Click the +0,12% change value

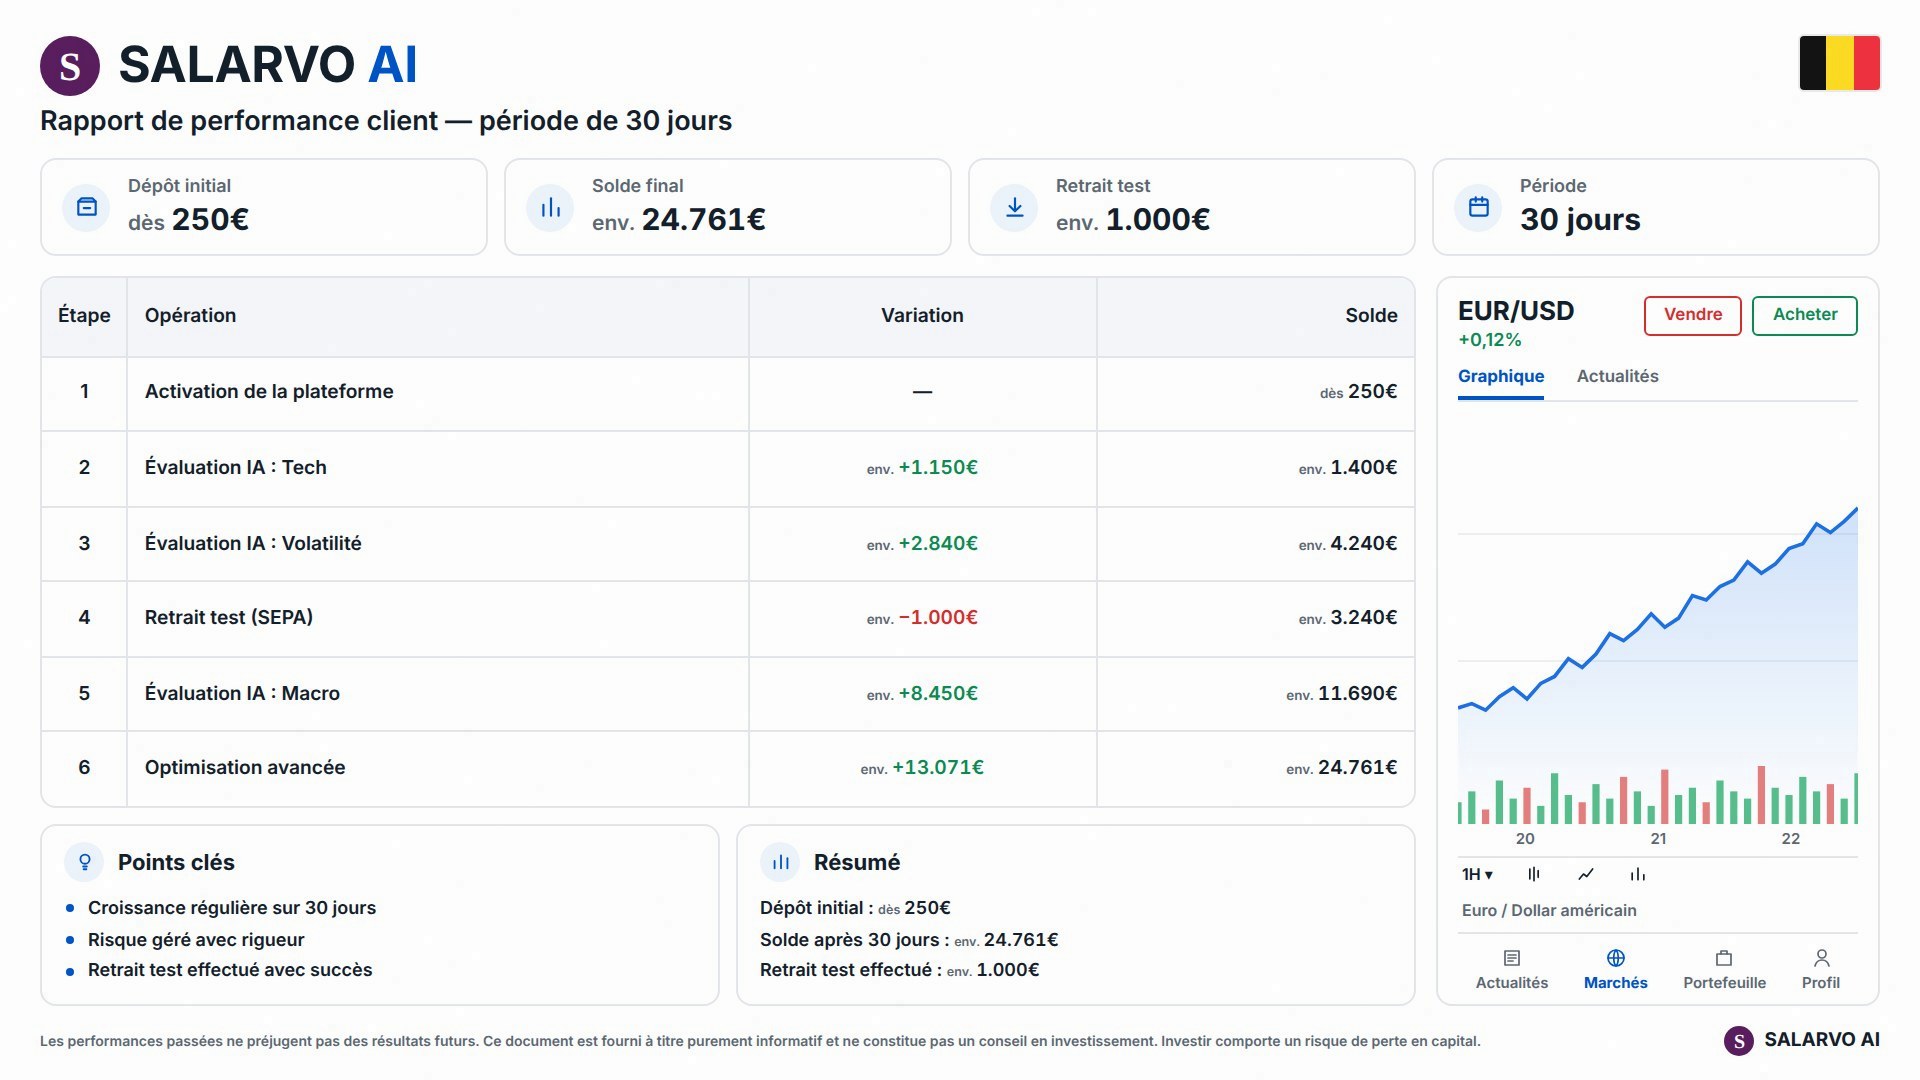coord(1490,340)
